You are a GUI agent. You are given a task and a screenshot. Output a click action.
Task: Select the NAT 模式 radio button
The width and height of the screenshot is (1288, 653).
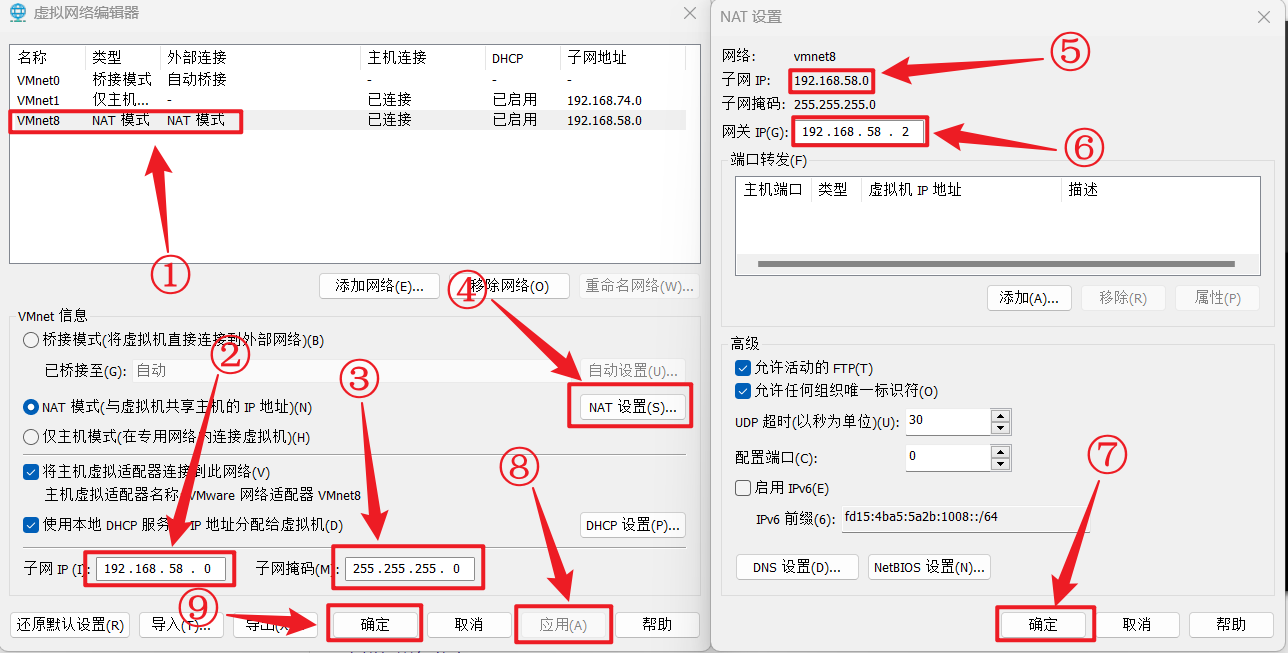[x=31, y=408]
